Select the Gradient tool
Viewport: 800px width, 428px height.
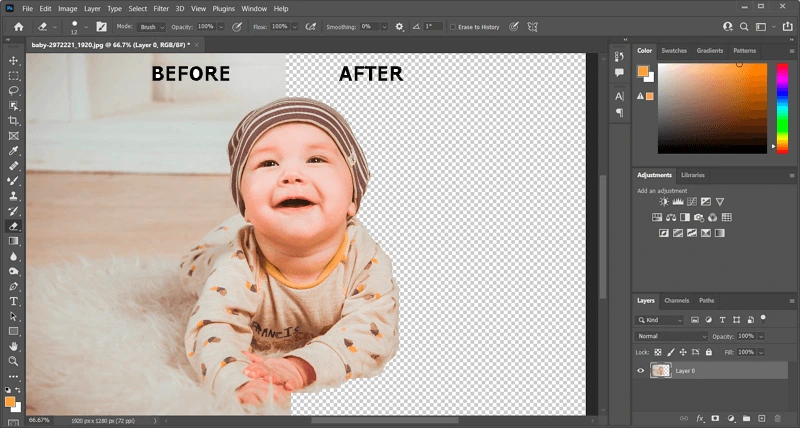pos(13,241)
